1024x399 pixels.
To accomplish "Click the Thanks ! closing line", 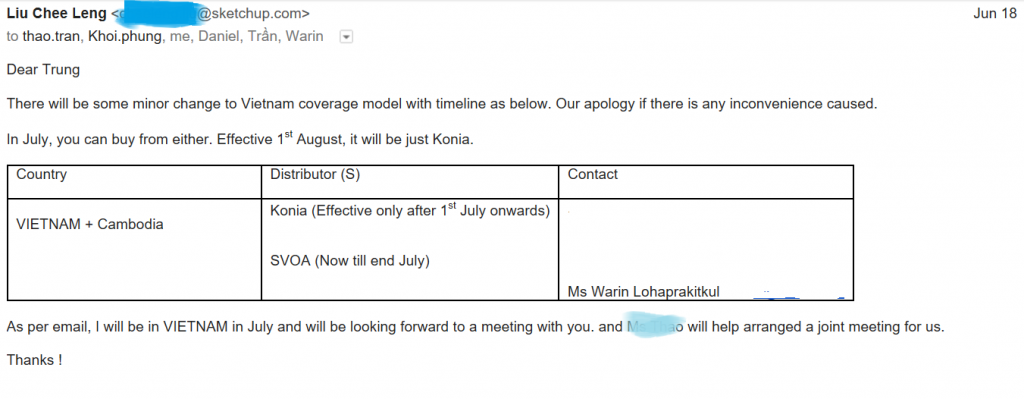I will 34,359.
